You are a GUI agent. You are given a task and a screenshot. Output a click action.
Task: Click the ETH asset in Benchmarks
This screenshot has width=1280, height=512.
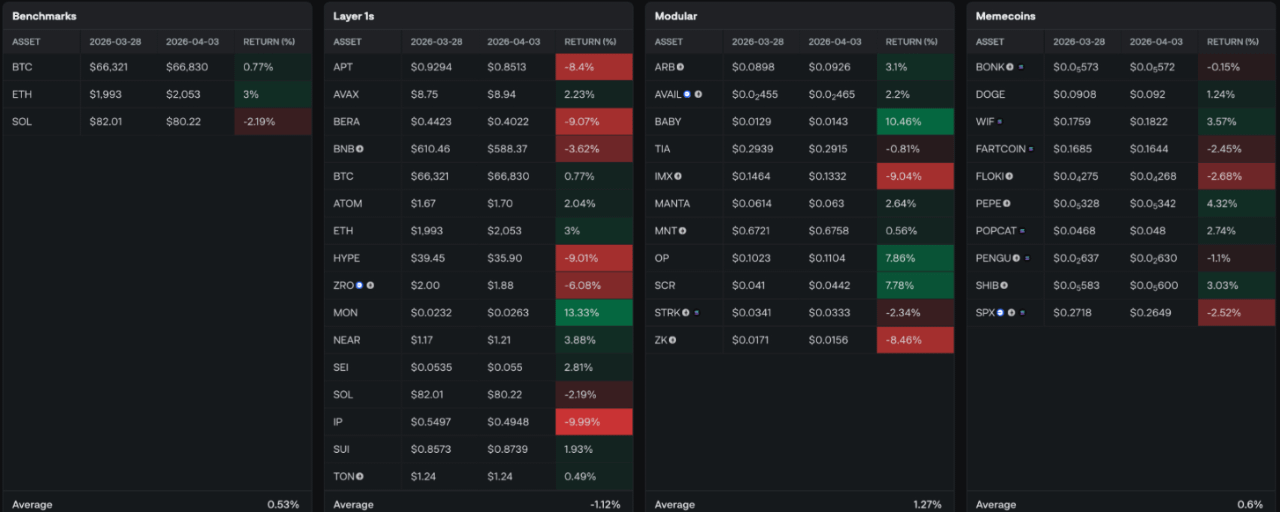tap(21, 94)
